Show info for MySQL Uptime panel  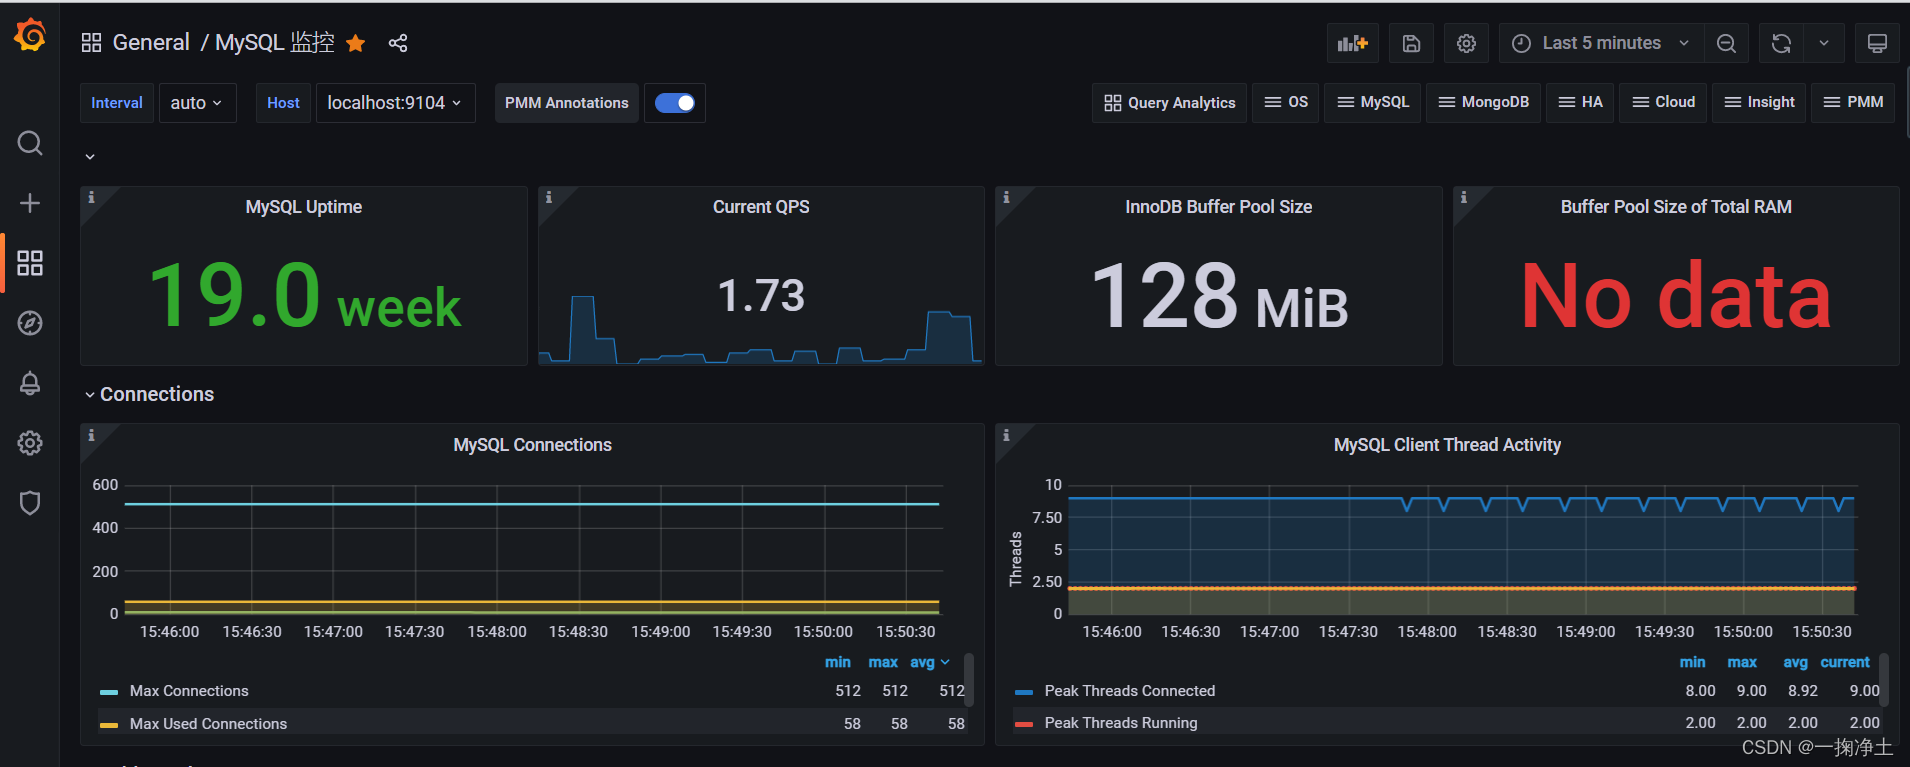point(91,197)
